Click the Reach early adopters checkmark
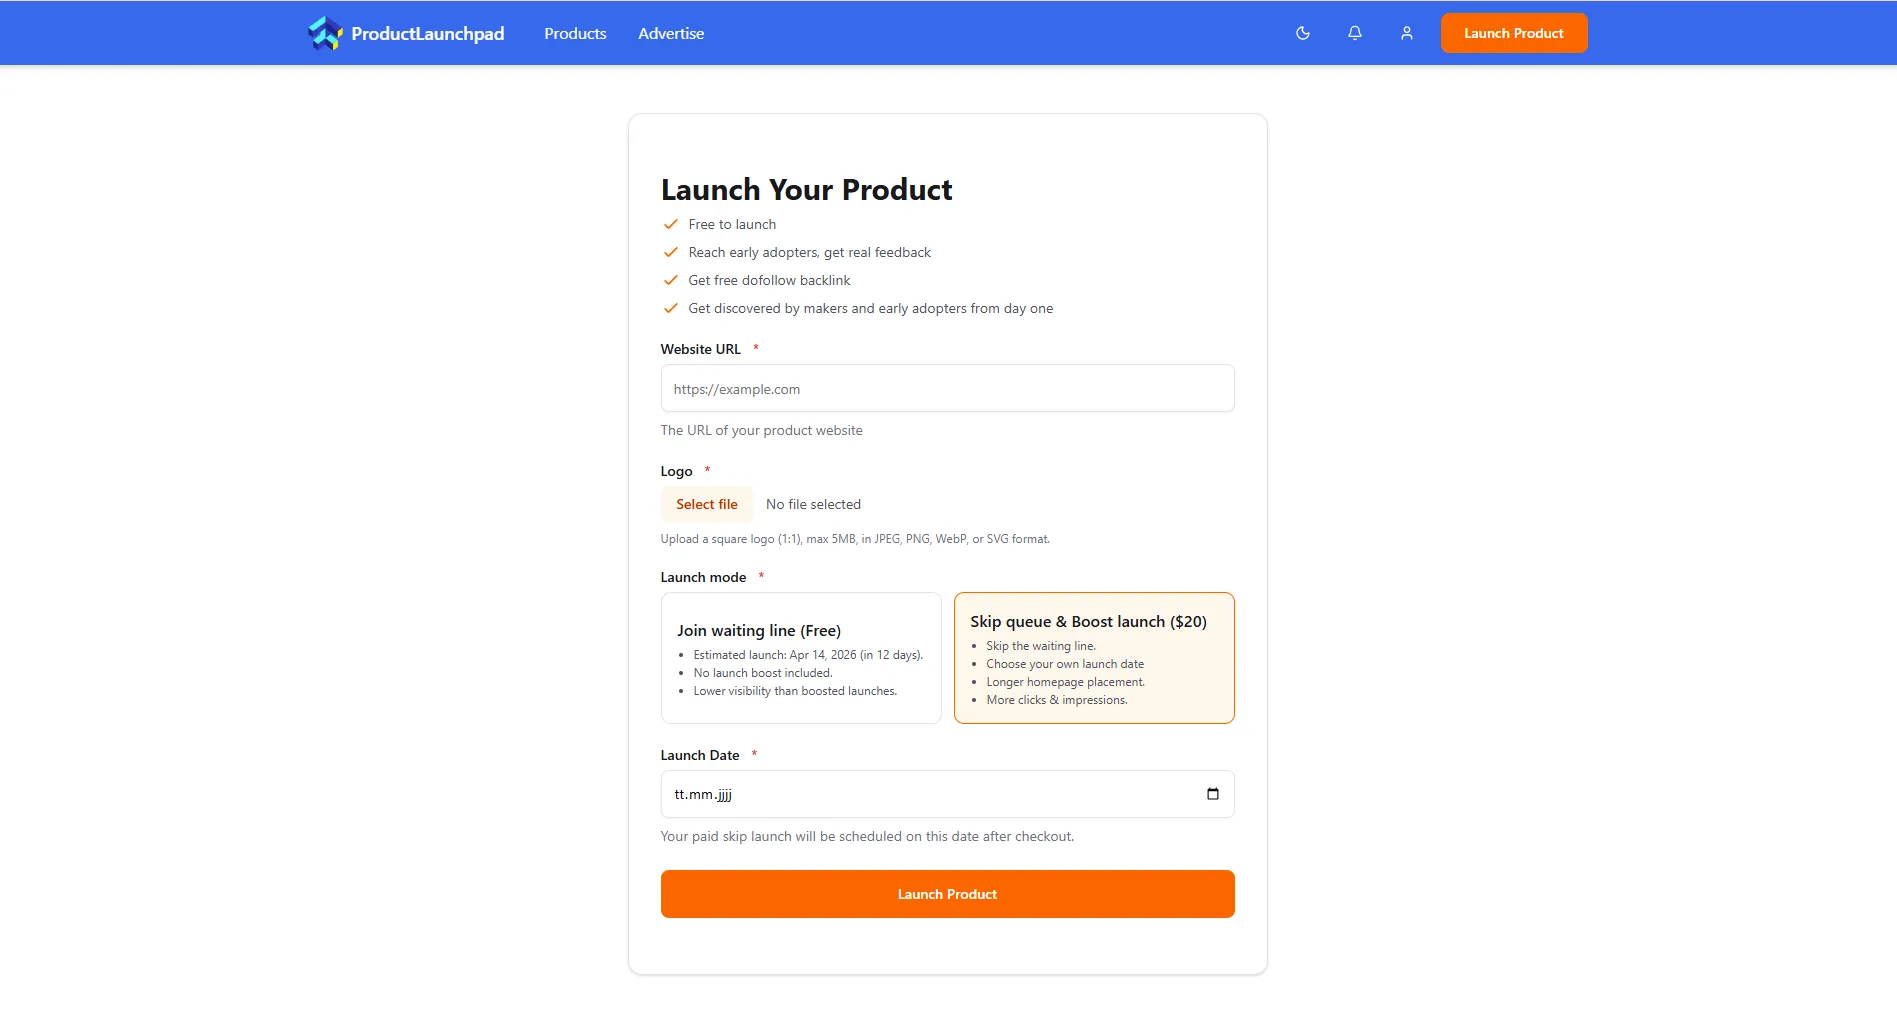Viewport: 1897px width, 1024px height. coord(671,252)
